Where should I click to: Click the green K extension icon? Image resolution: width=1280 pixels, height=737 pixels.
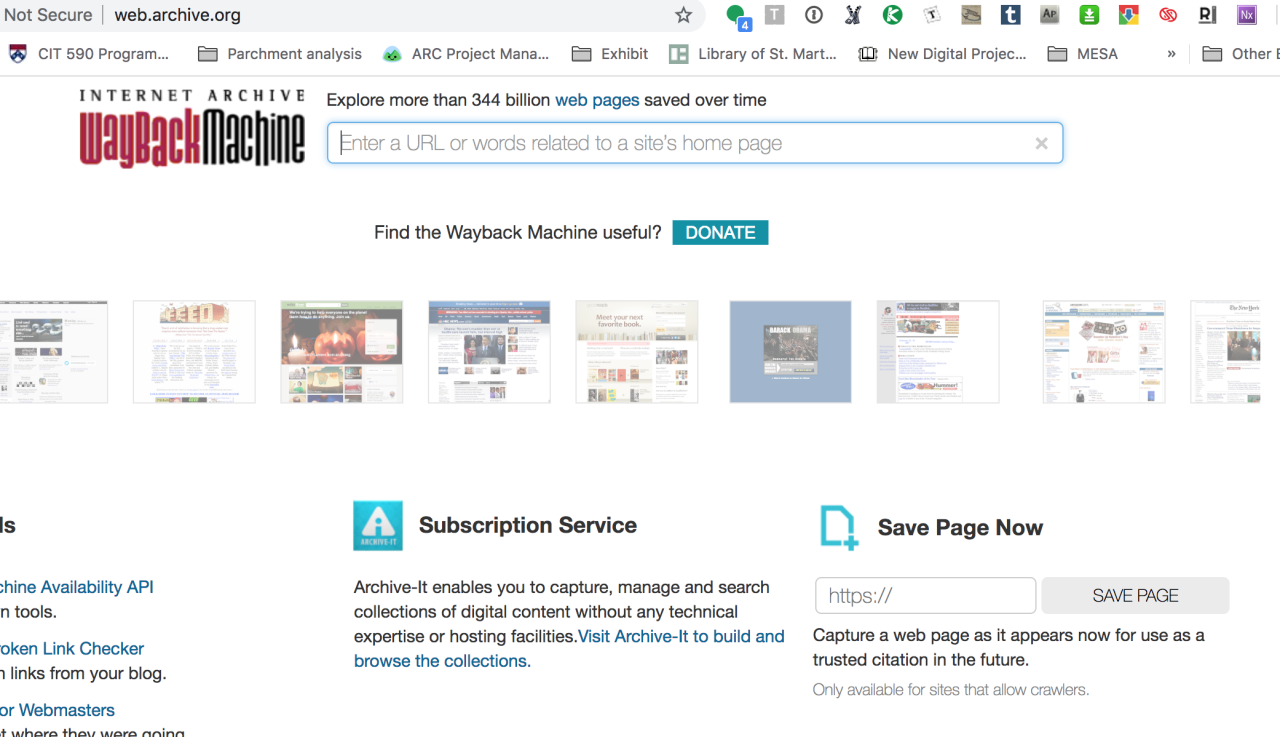(x=893, y=15)
